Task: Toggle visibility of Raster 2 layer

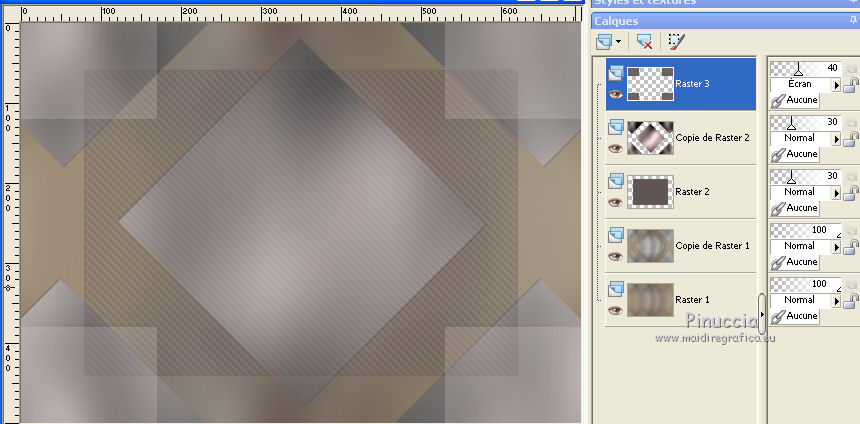Action: pos(615,202)
